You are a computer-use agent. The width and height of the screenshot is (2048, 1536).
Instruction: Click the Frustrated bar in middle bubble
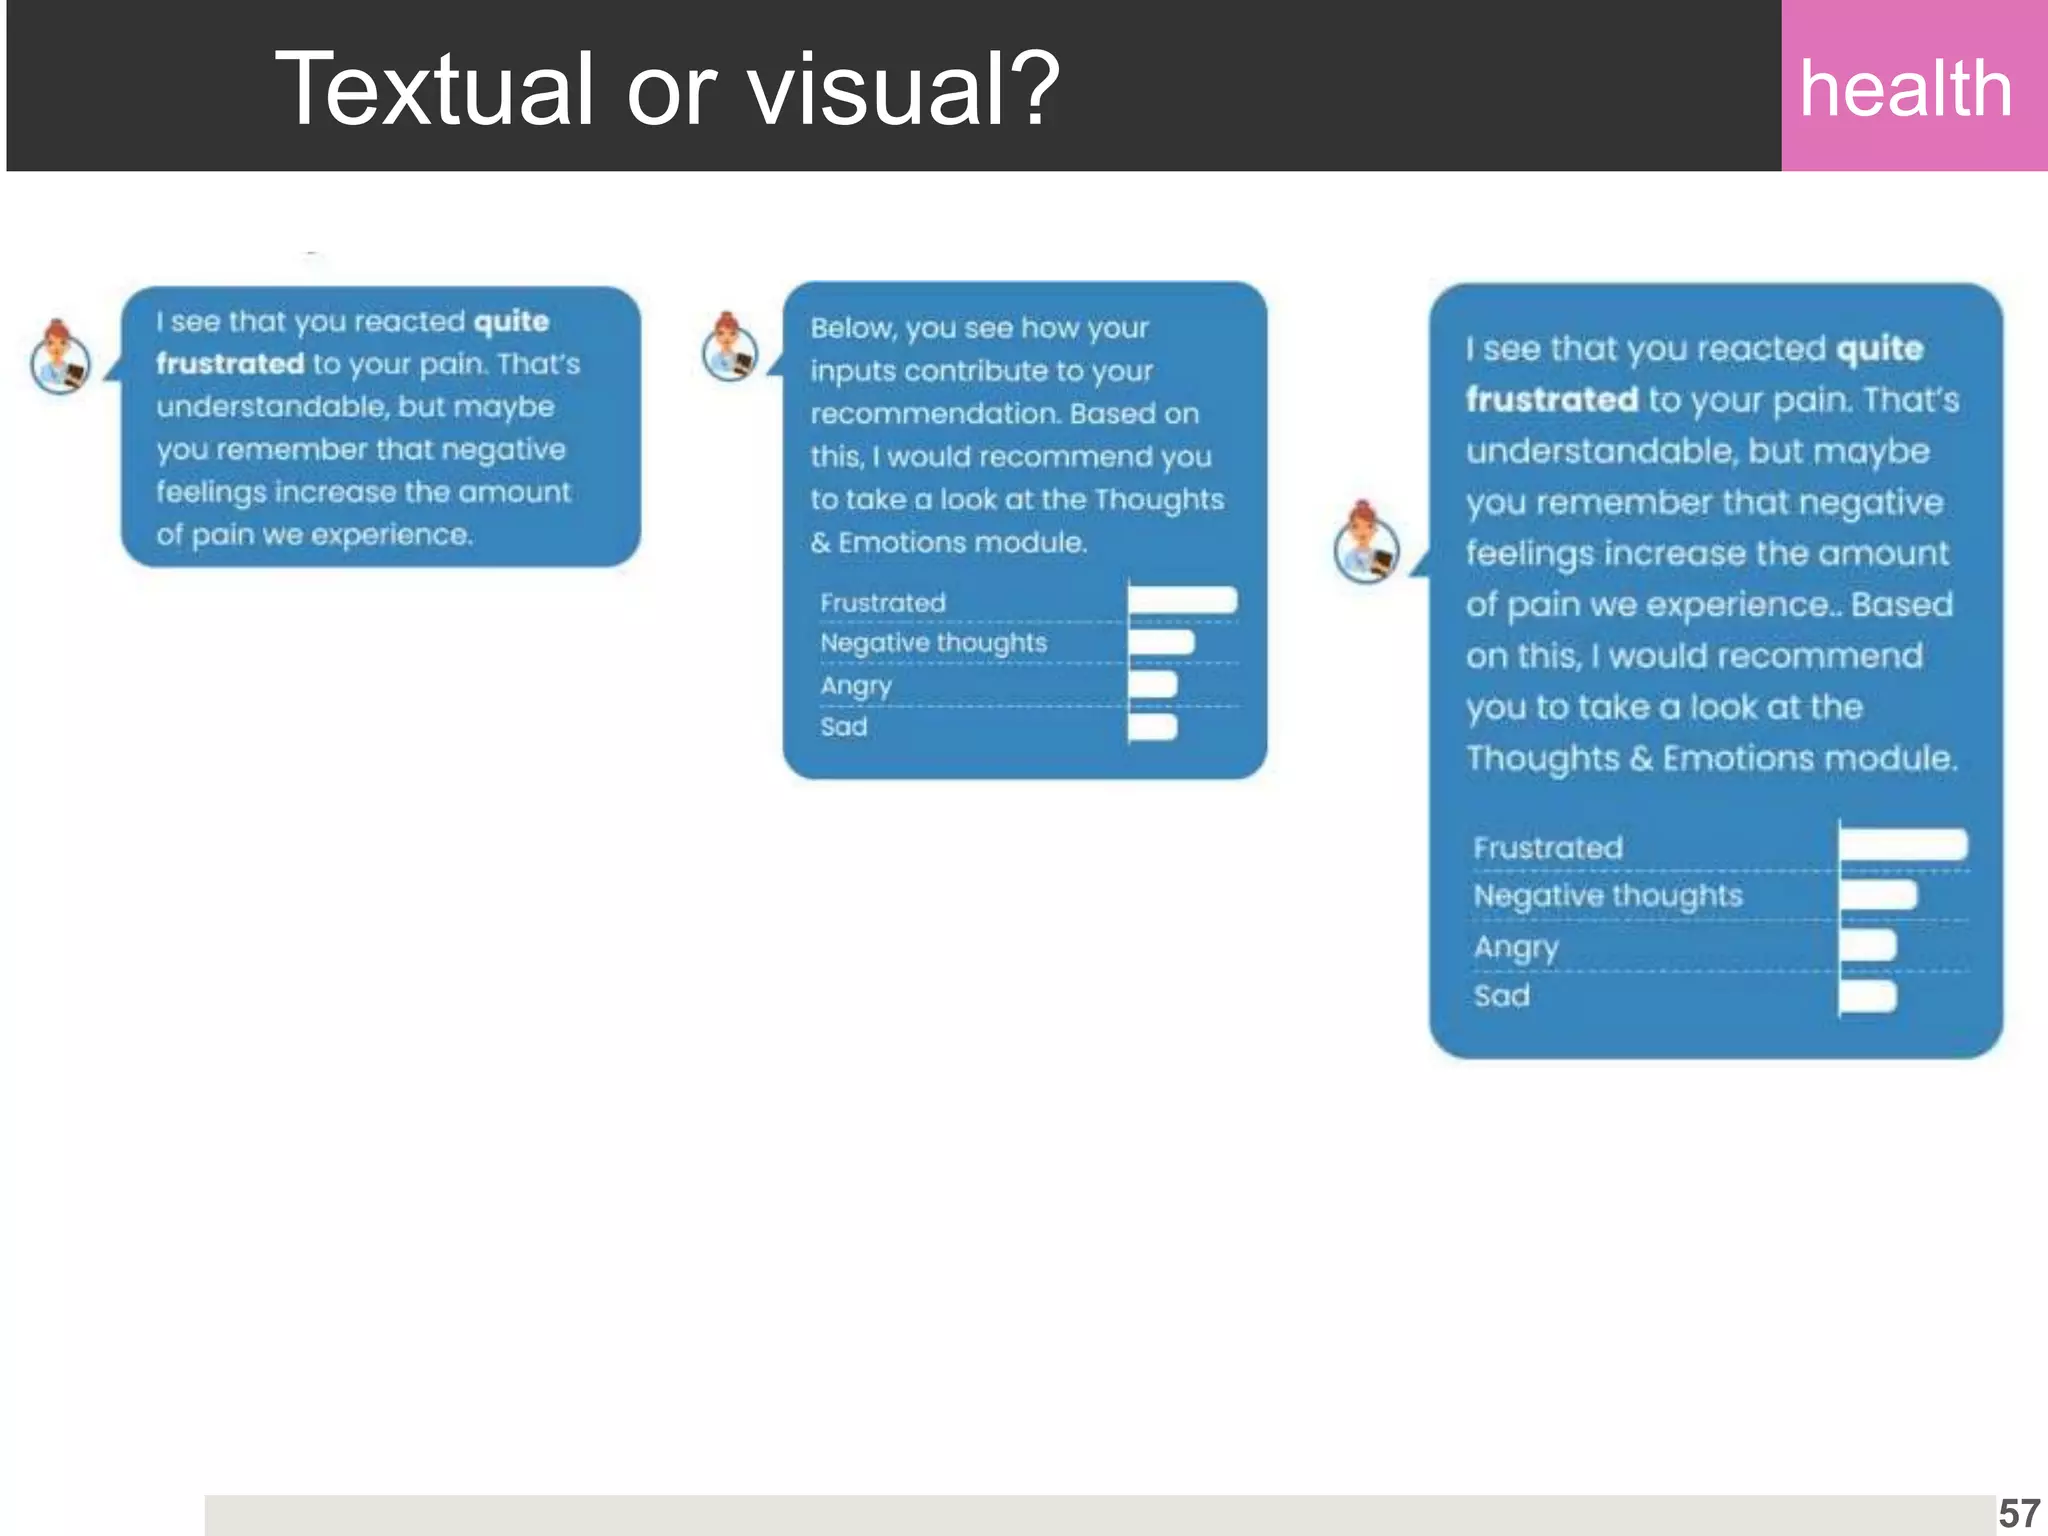(x=1183, y=599)
